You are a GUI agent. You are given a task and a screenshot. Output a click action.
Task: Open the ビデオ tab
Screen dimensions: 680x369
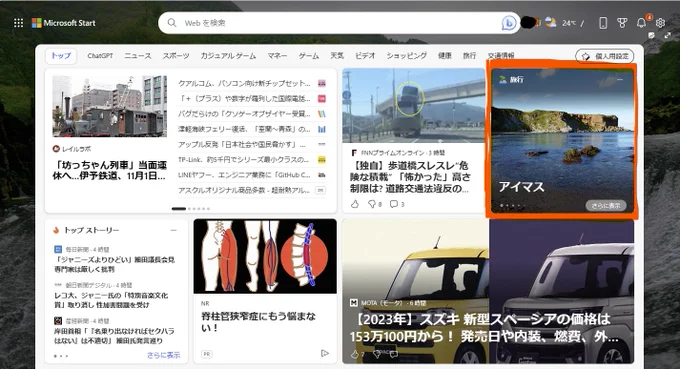pos(365,56)
